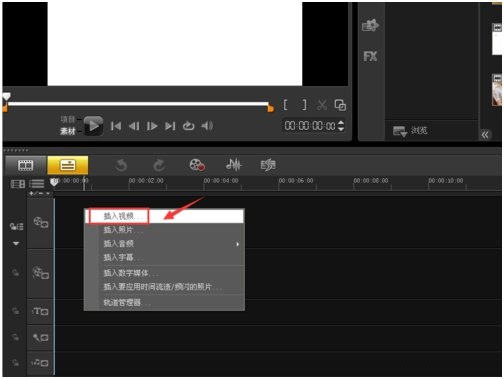The image size is (504, 379).
Task: Click the white preview scrubber bar
Action: tap(138, 104)
